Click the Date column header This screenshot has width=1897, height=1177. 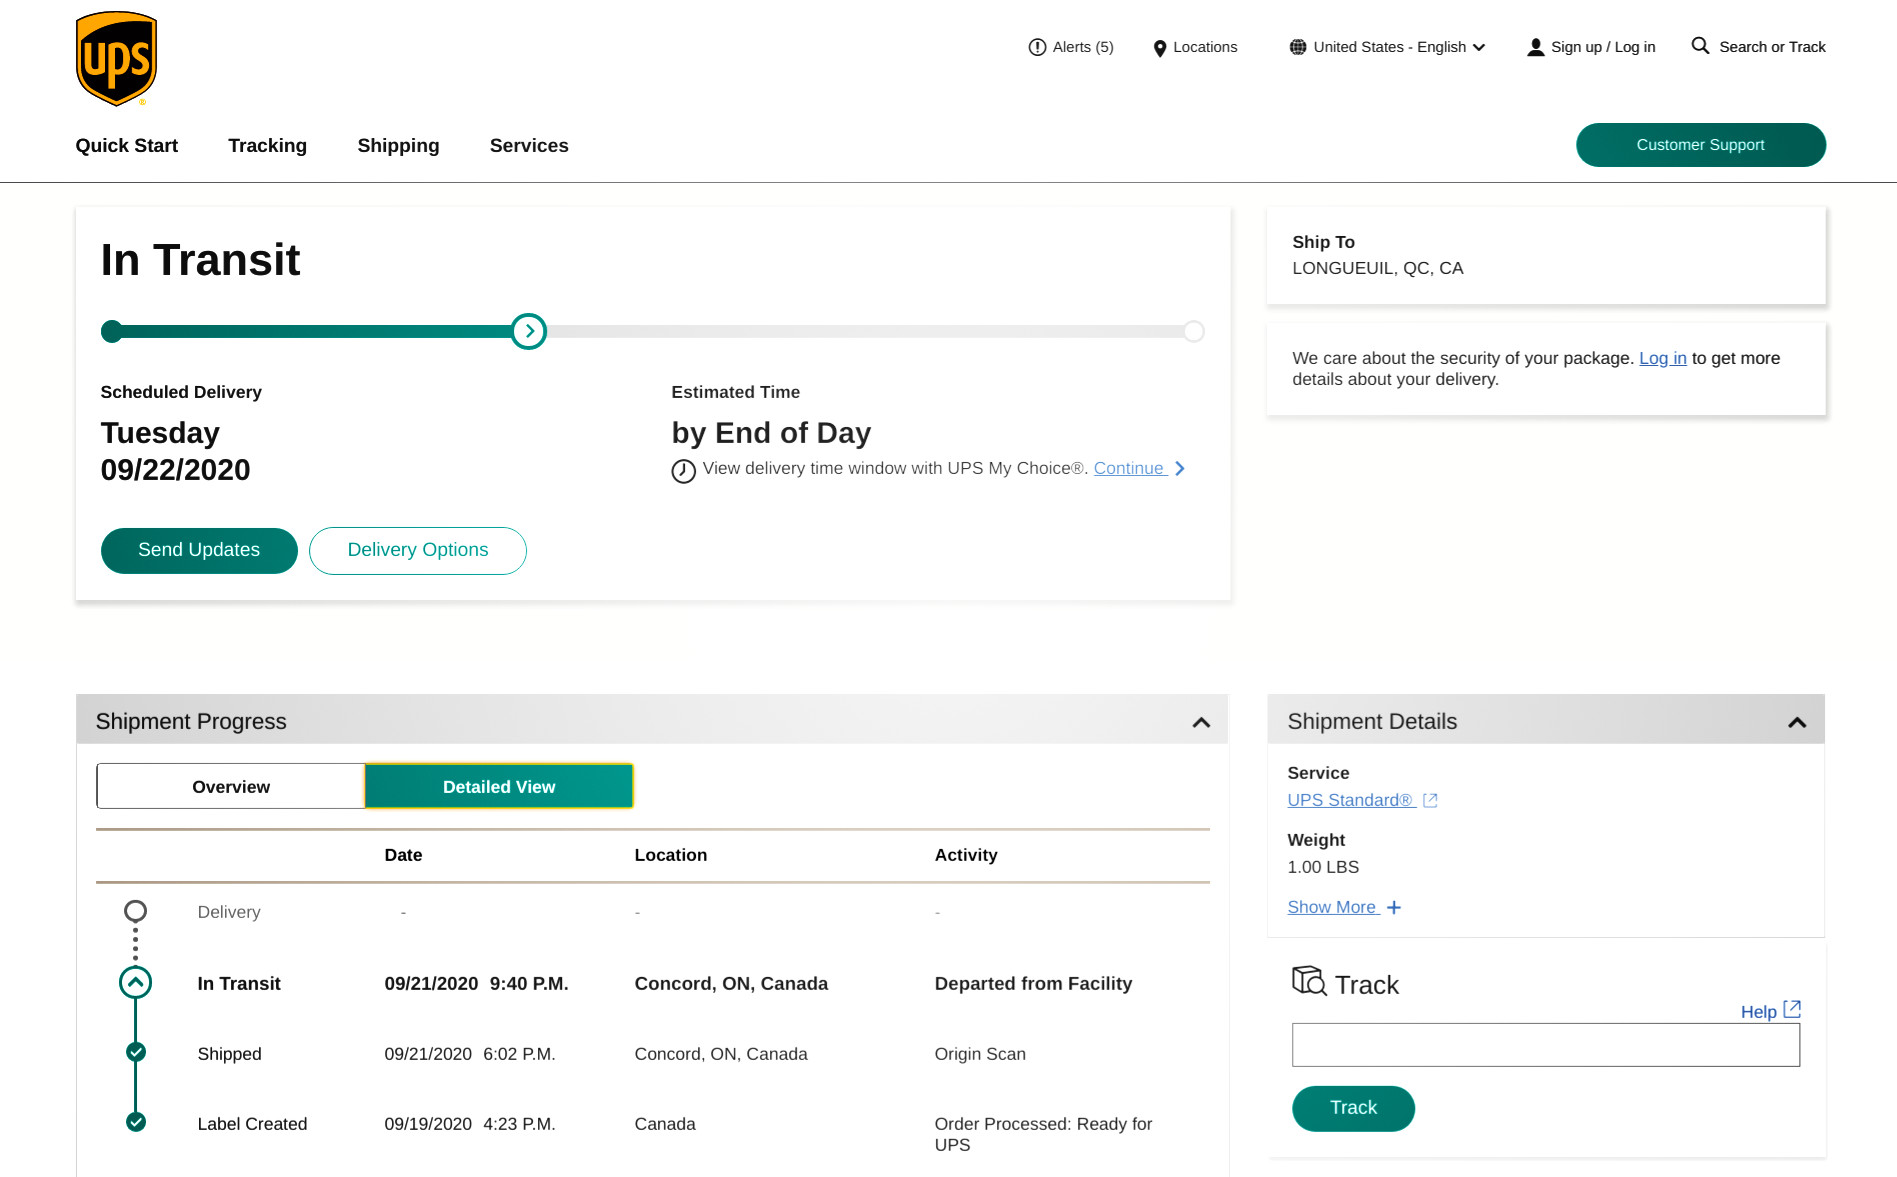(403, 855)
